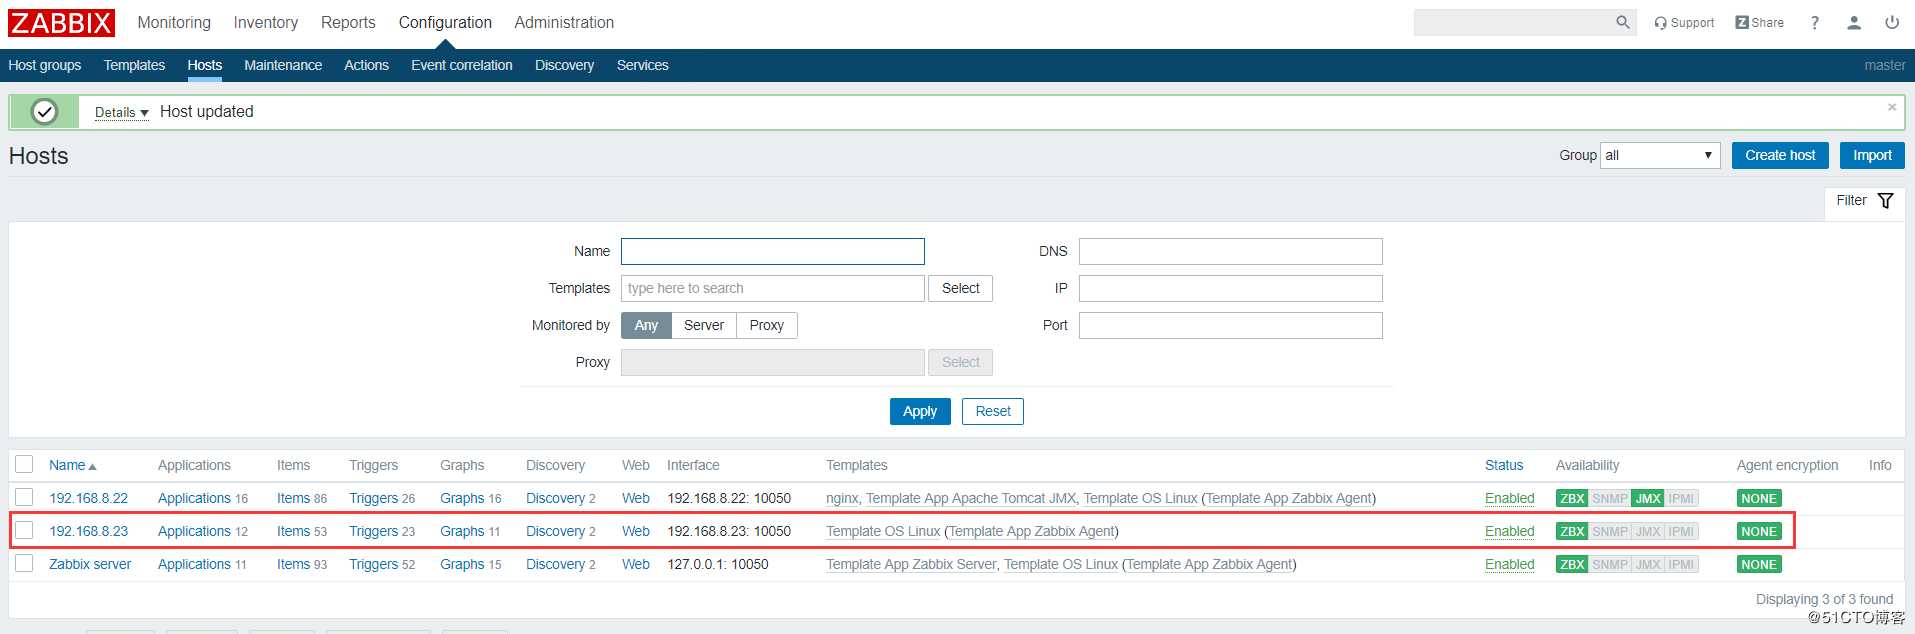The width and height of the screenshot is (1915, 634).
Task: Go to Event correlation submenu
Action: tap(462, 65)
